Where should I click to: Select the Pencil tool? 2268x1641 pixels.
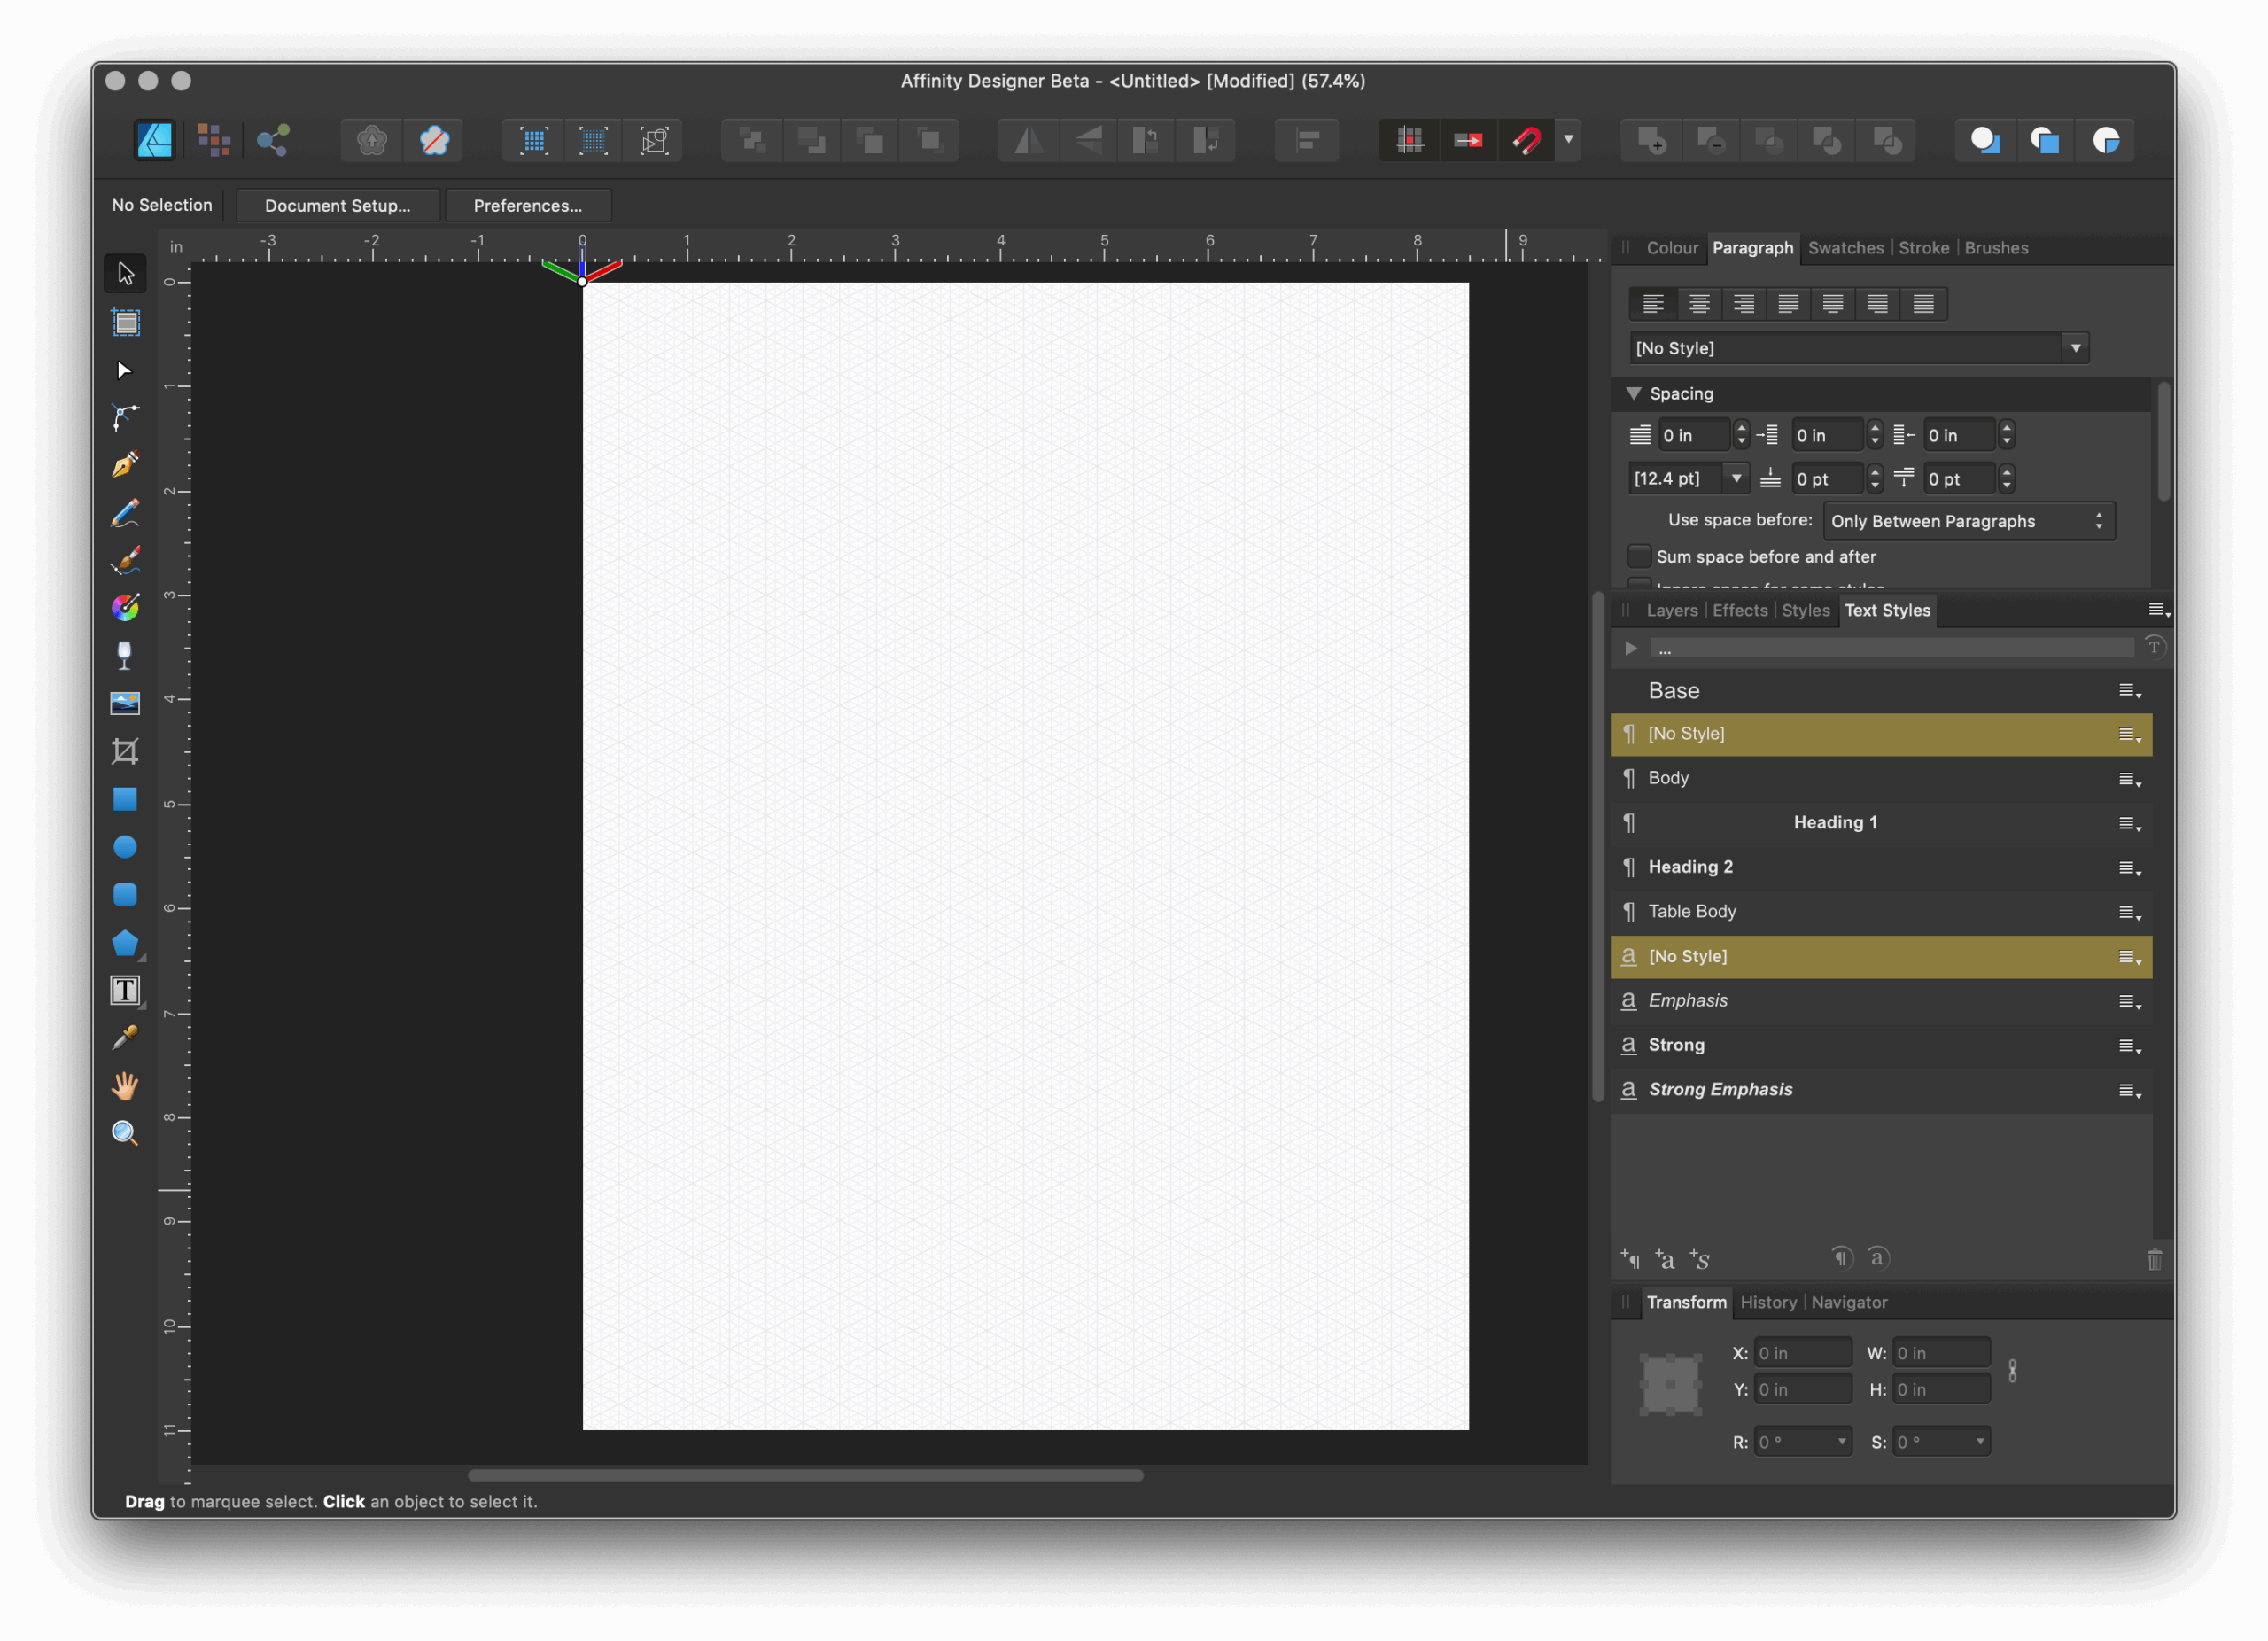125,512
